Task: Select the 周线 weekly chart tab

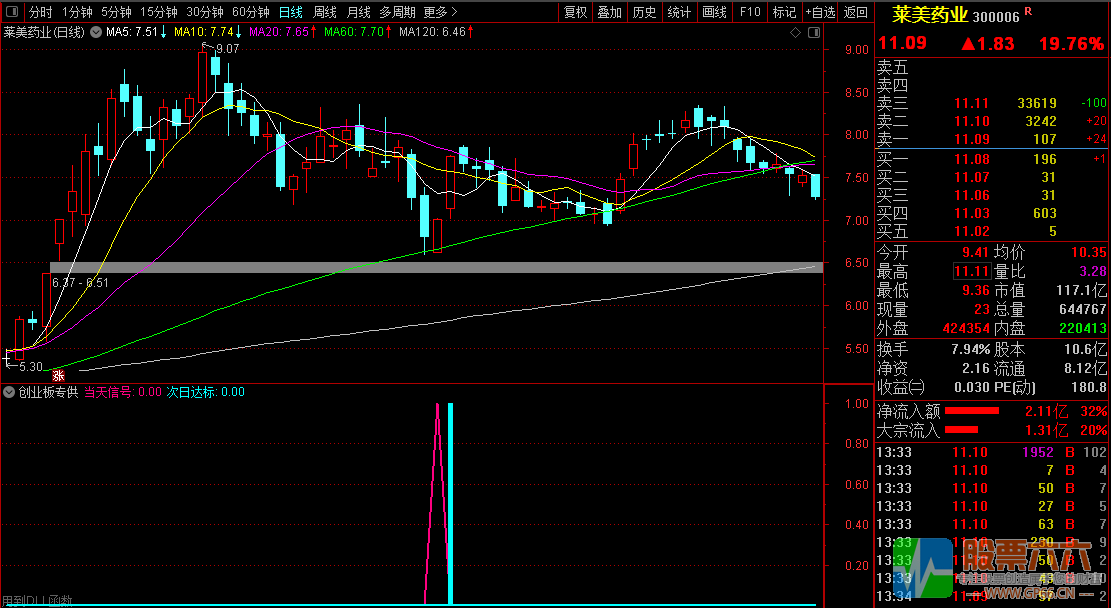Action: tap(324, 12)
